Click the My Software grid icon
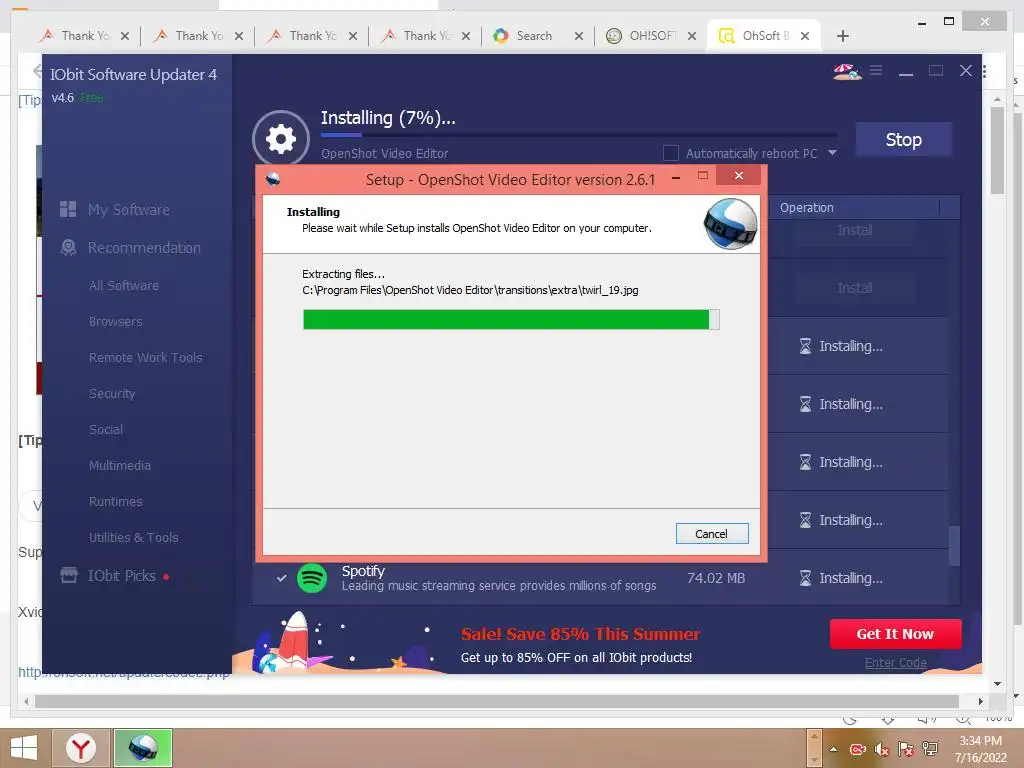 [x=68, y=209]
